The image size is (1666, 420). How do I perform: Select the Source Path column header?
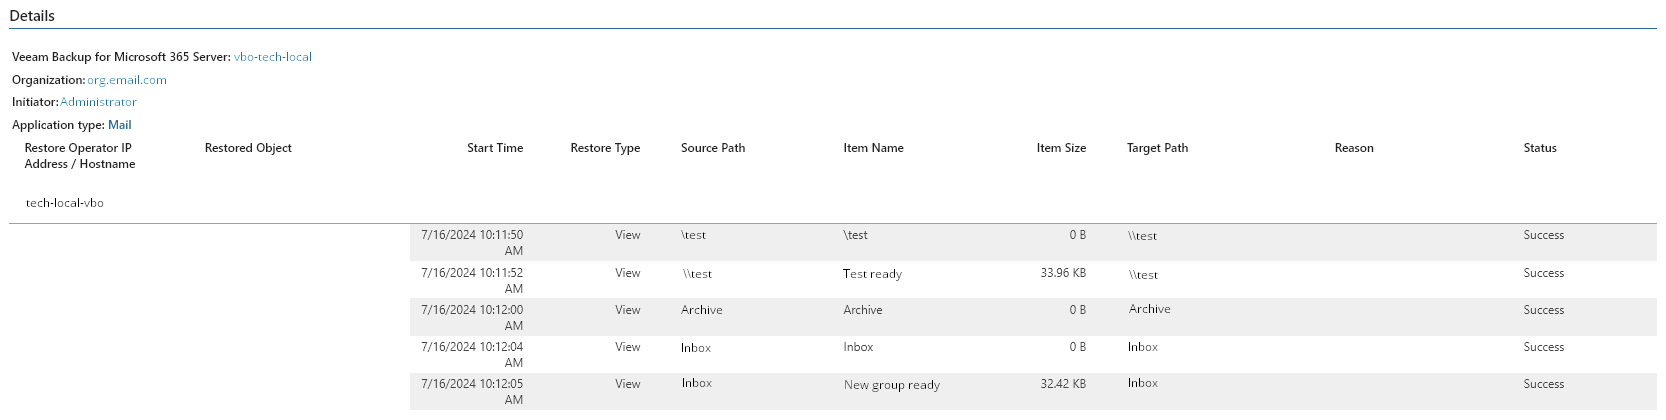click(713, 148)
